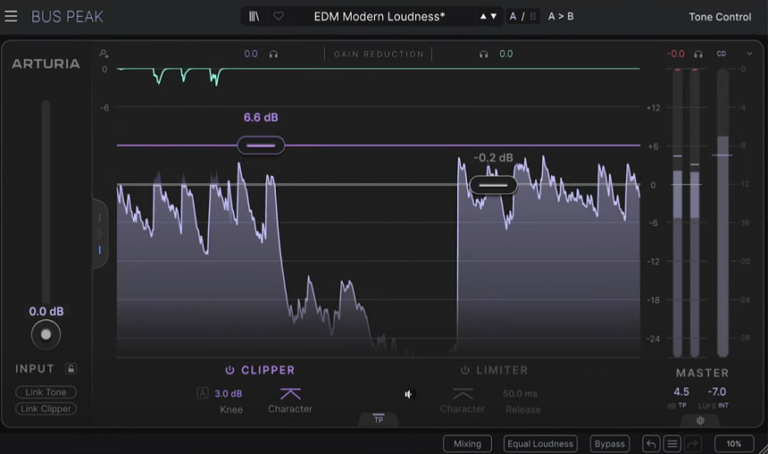Click the user add icon above graph
This screenshot has width=768, height=454.
coord(104,53)
